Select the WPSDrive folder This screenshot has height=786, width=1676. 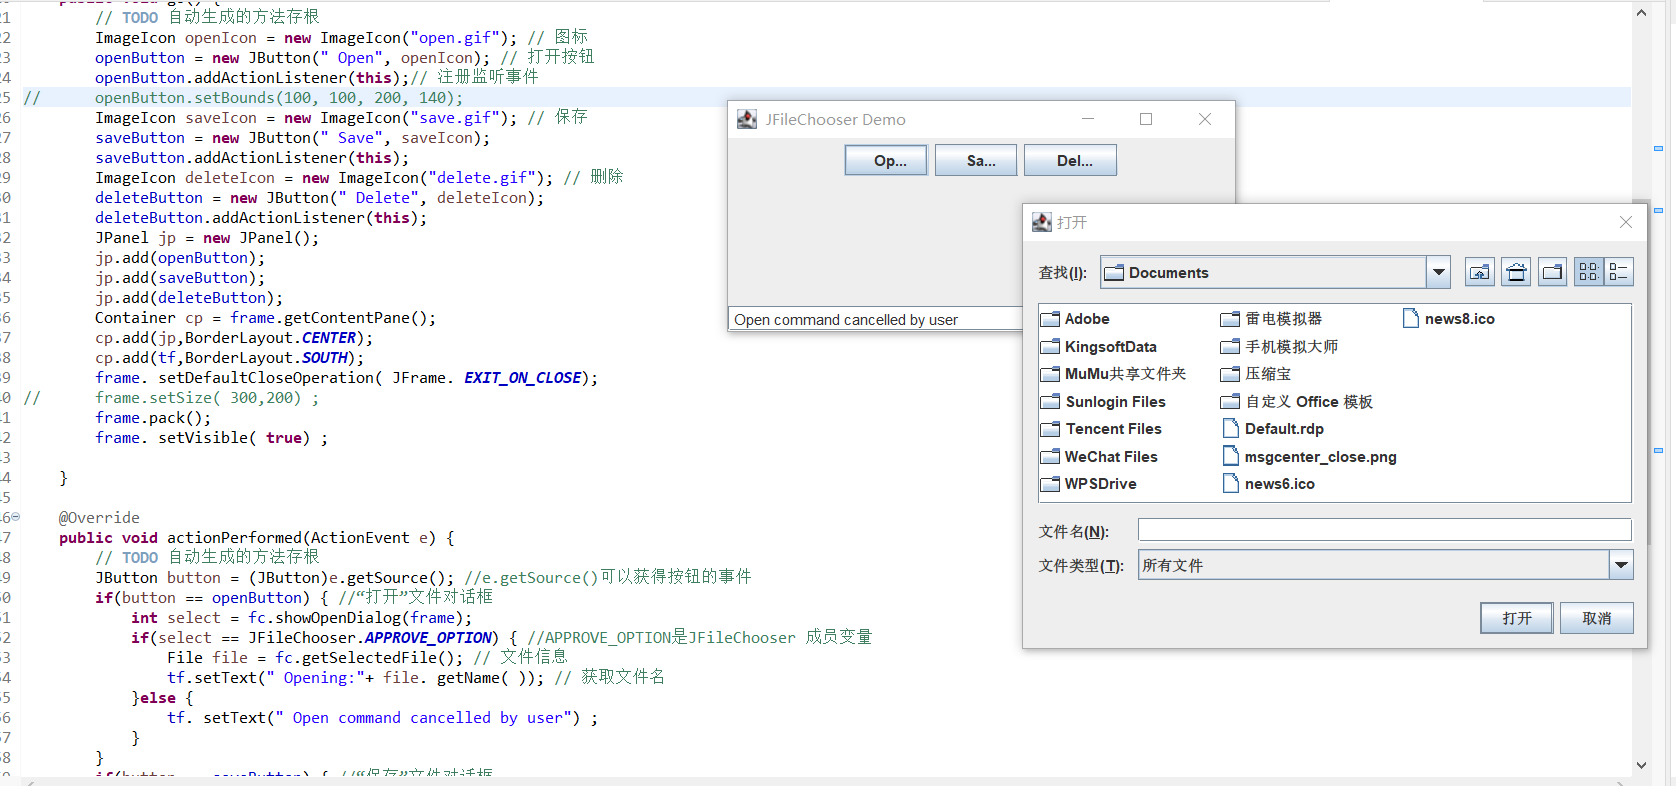1089,484
